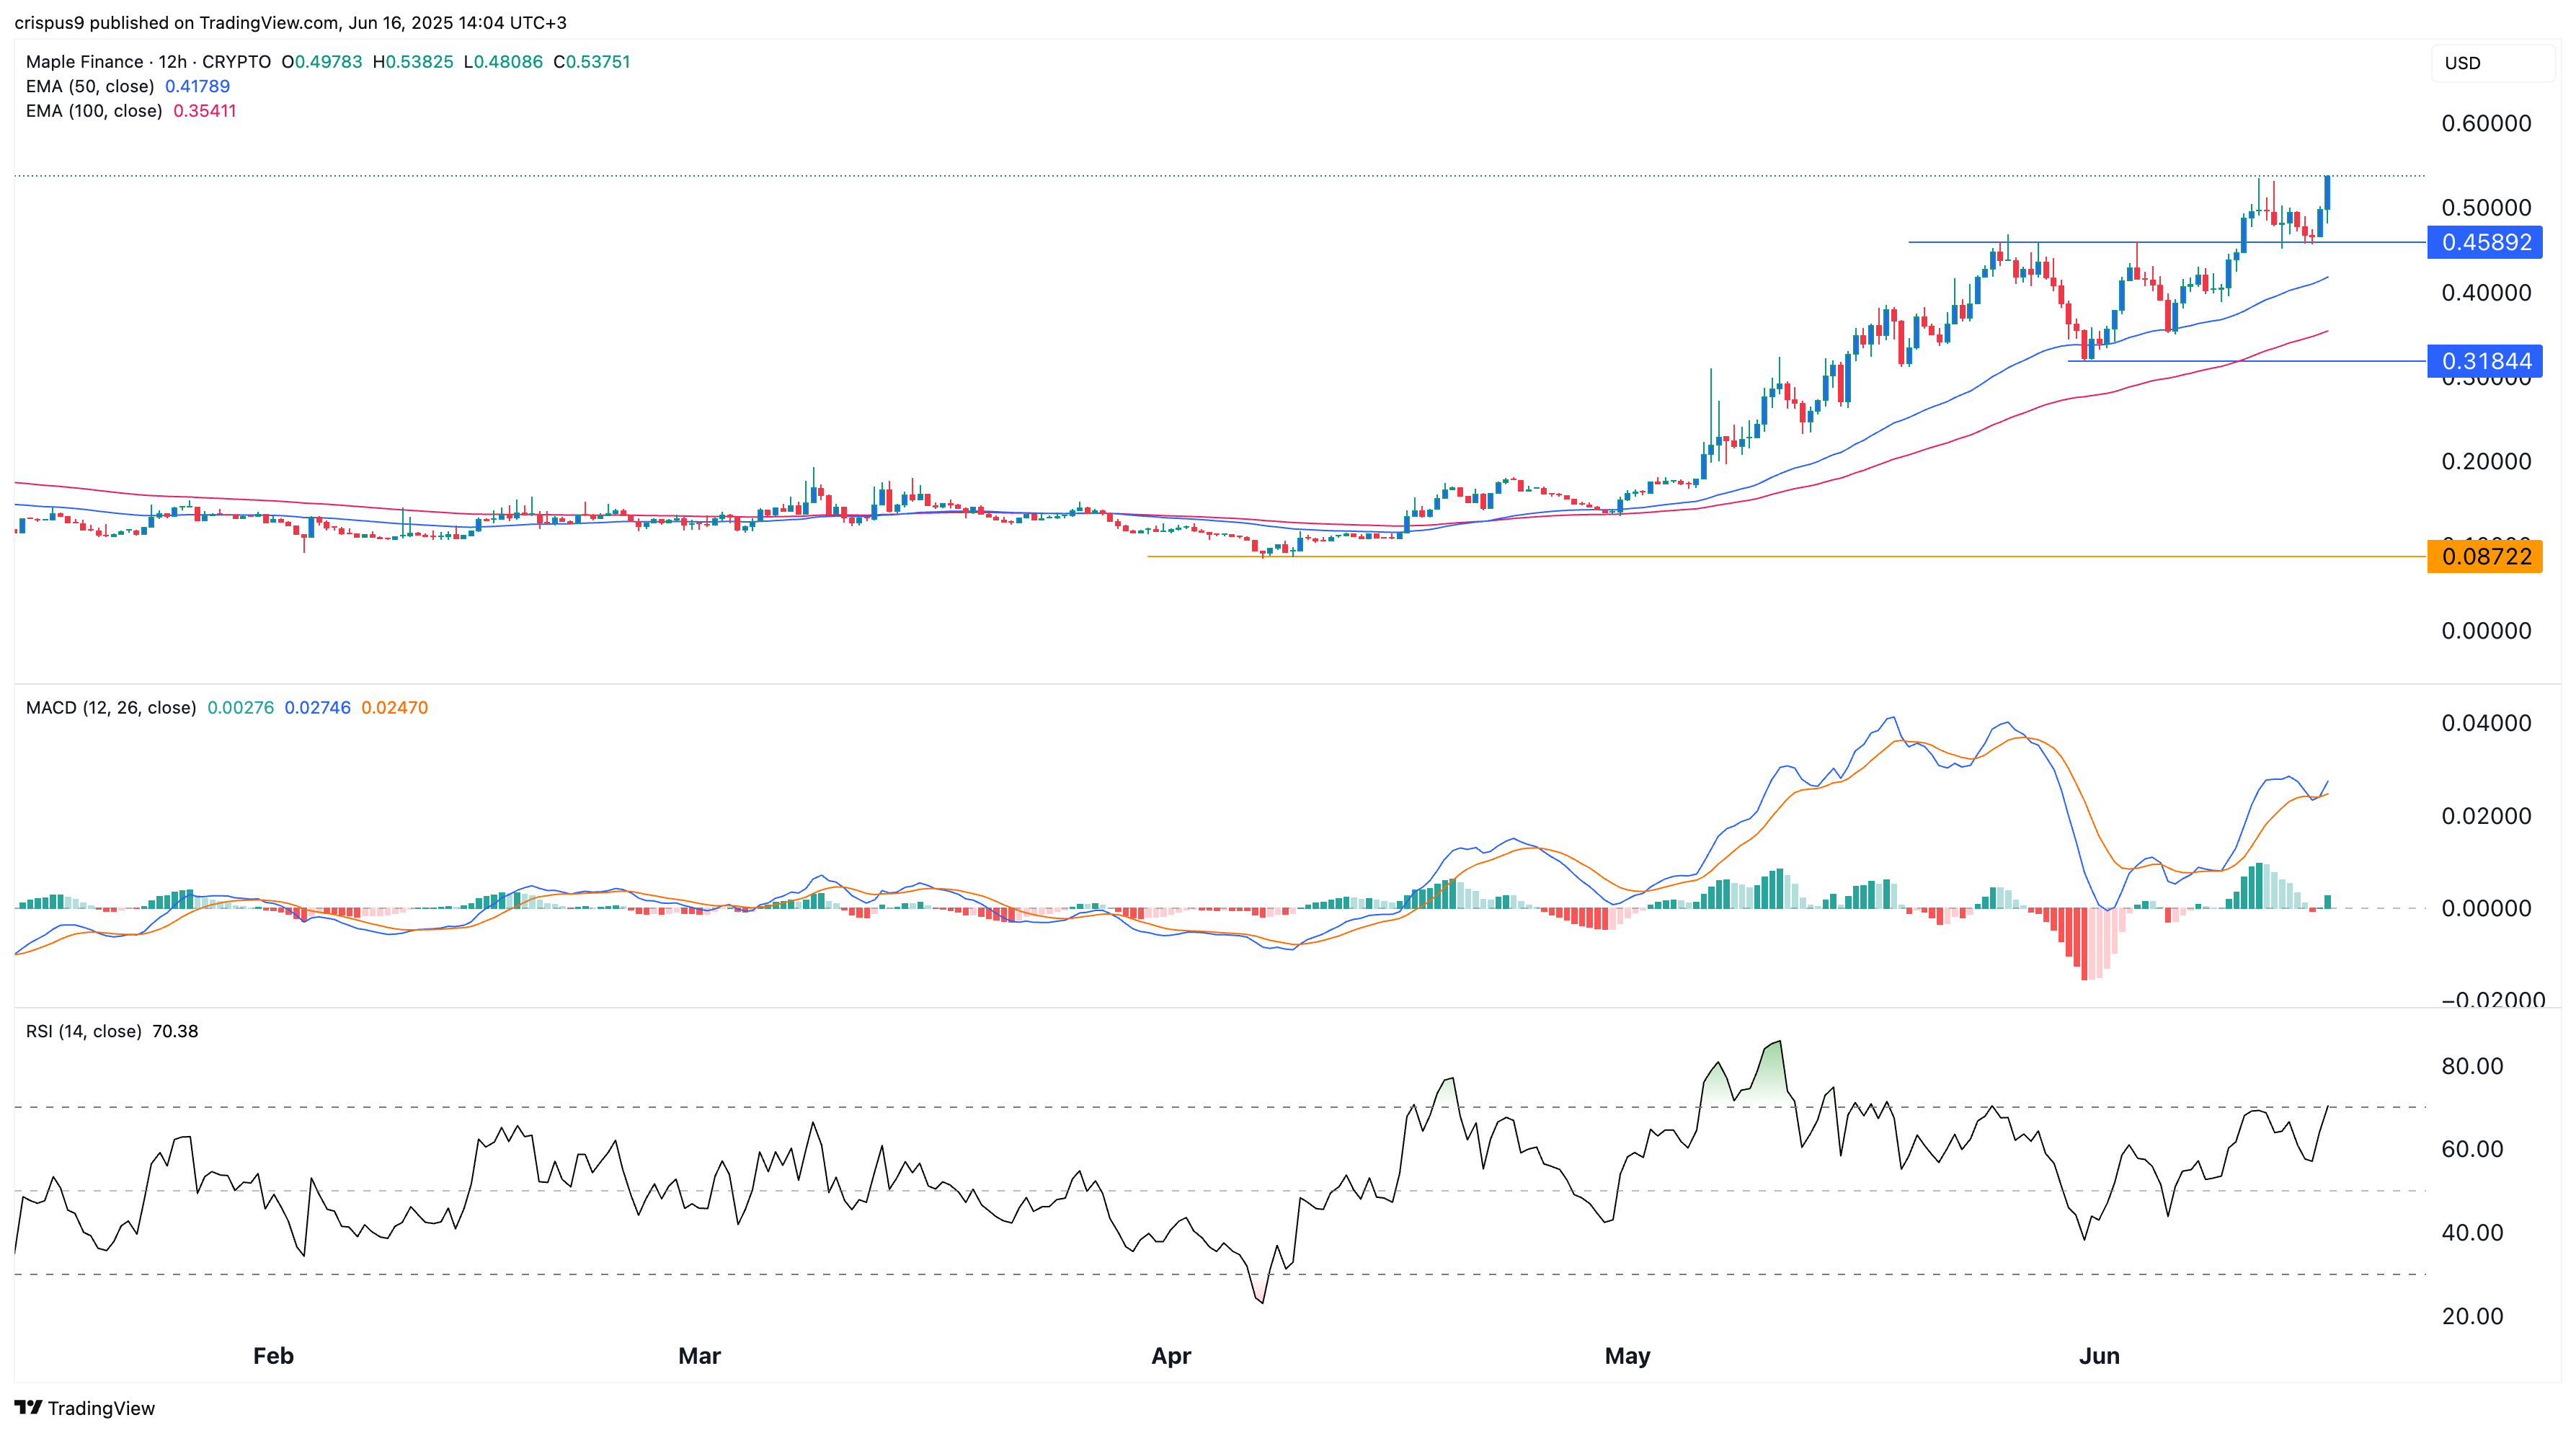Click the Apr label on time axis

click(x=1171, y=1356)
